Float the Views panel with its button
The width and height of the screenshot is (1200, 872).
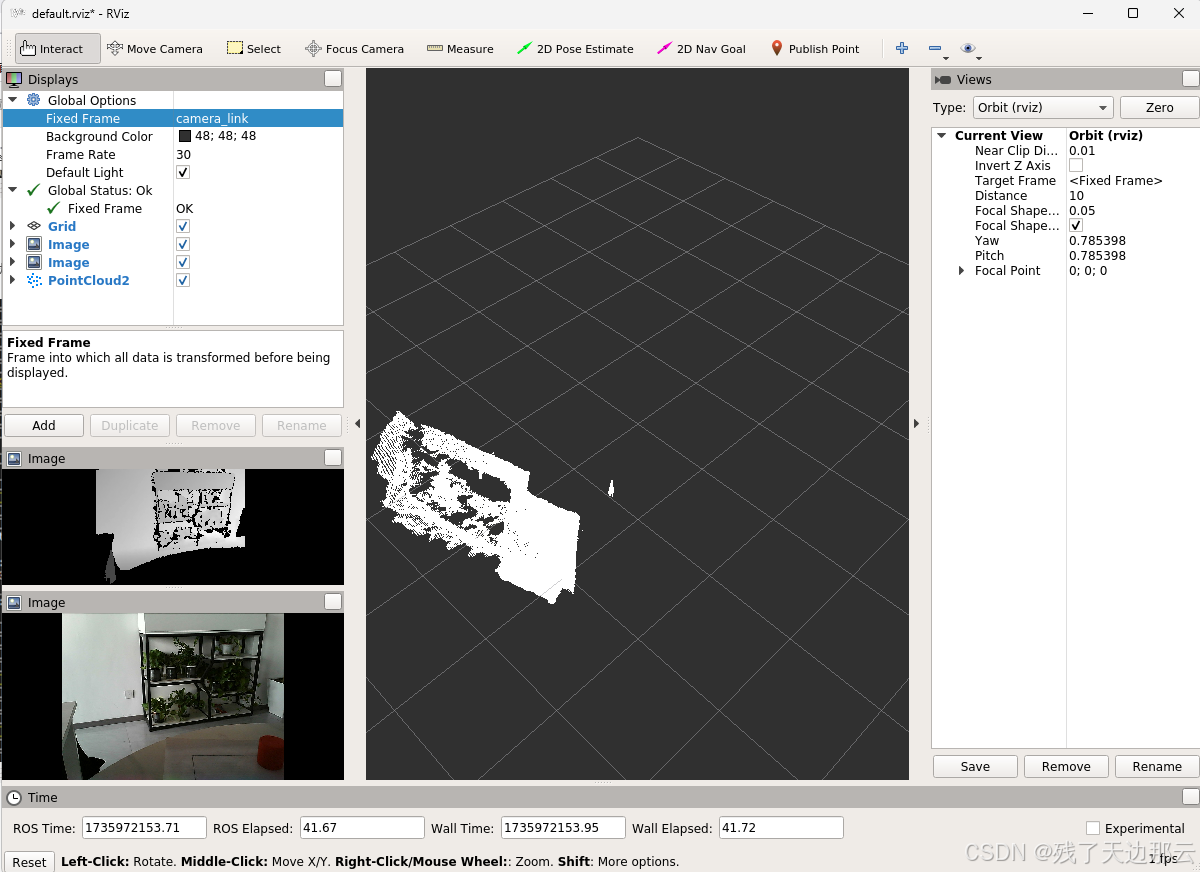tap(1191, 79)
